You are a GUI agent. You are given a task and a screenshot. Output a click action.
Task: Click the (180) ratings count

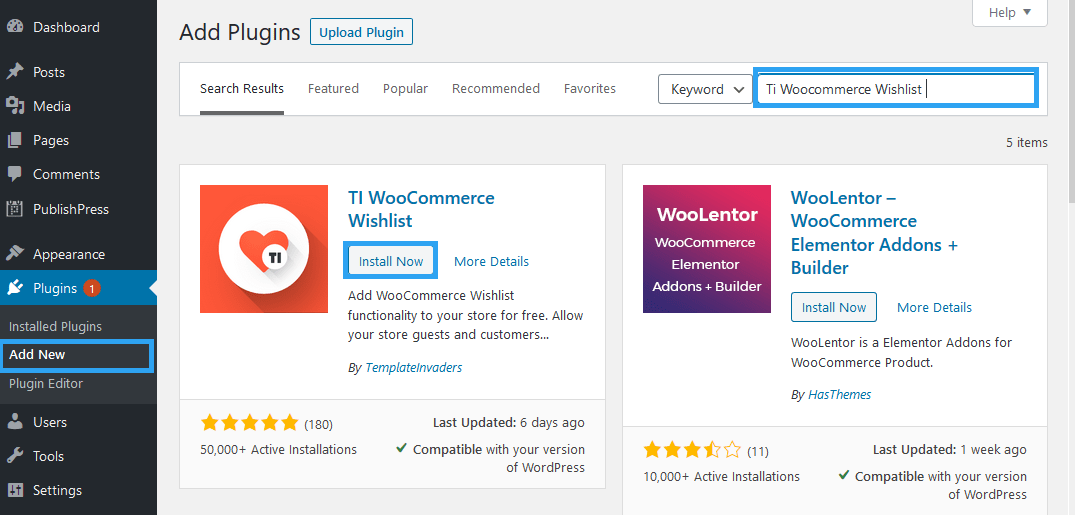point(318,424)
